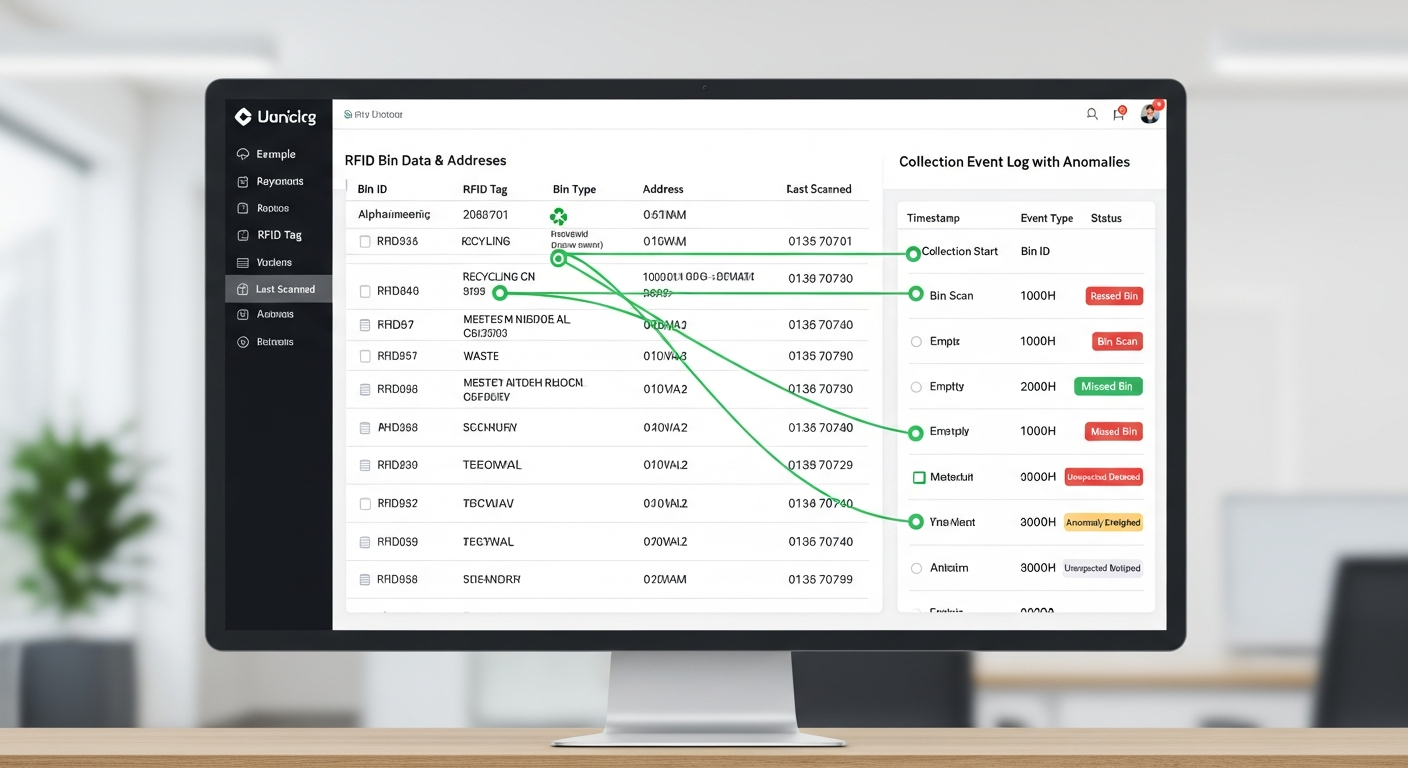Click the cloud icon beside Eemple
Image resolution: width=1408 pixels, height=768 pixels.
[x=243, y=155]
